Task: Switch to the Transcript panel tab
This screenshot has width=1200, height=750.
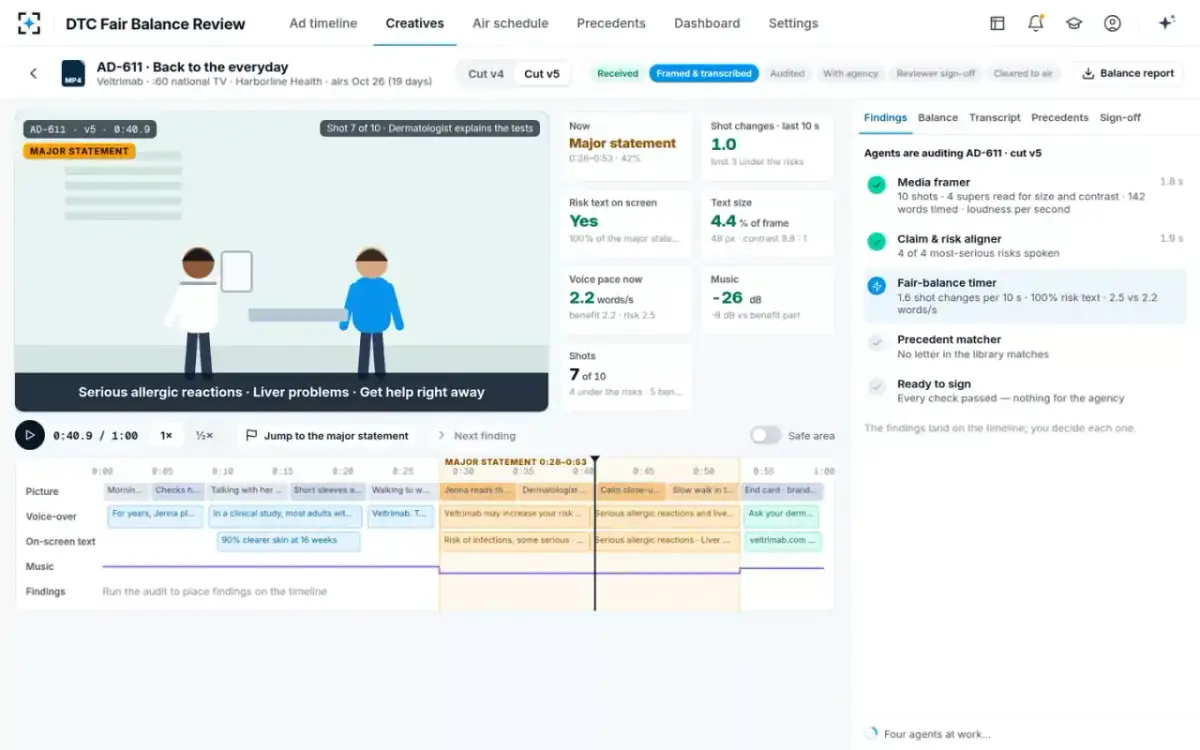Action: (x=995, y=117)
